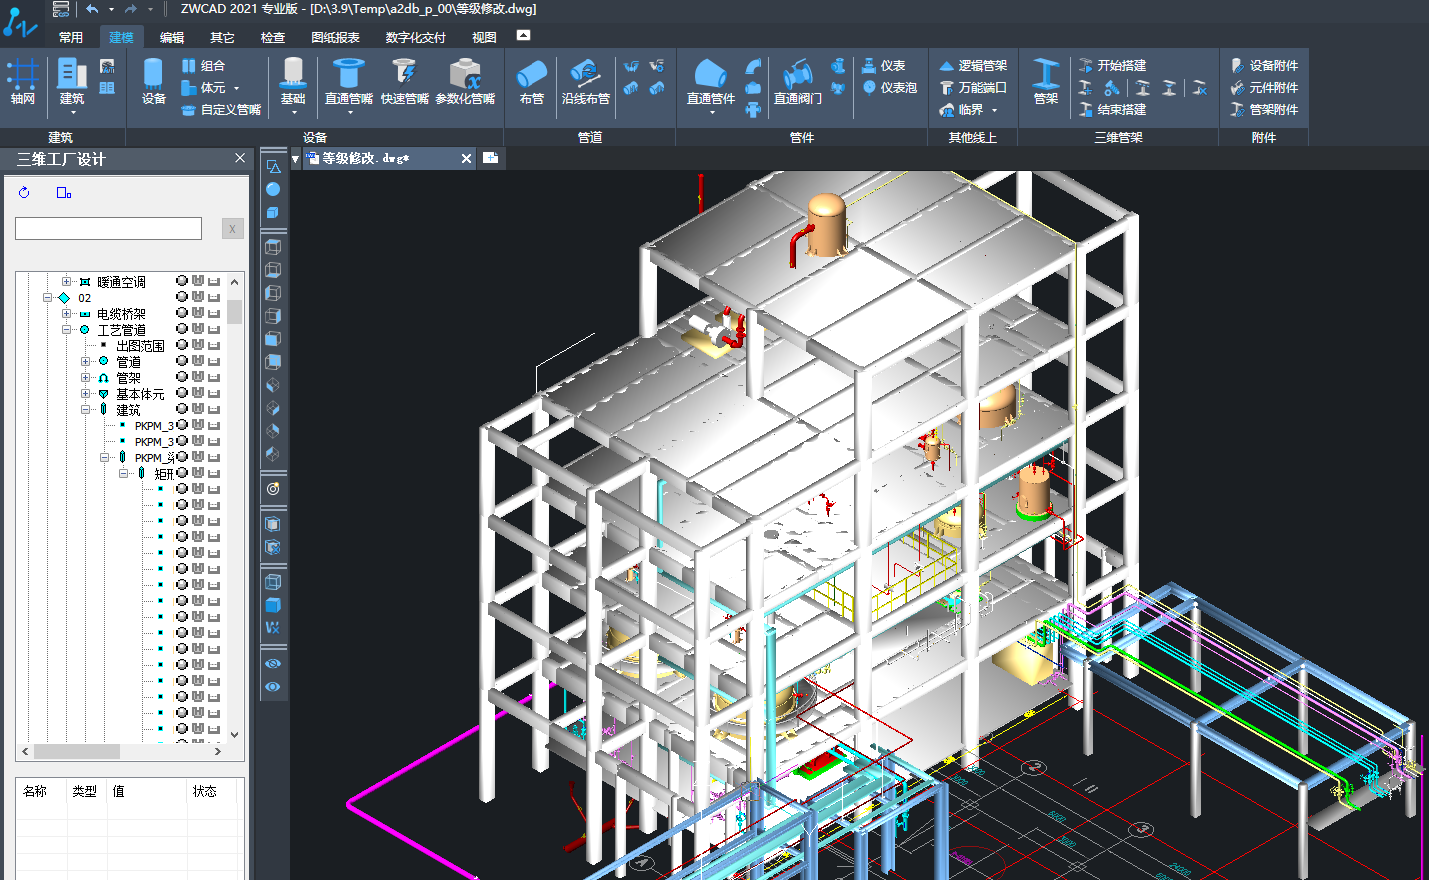
Task: Select the 设备 equipment tool
Action: 153,80
